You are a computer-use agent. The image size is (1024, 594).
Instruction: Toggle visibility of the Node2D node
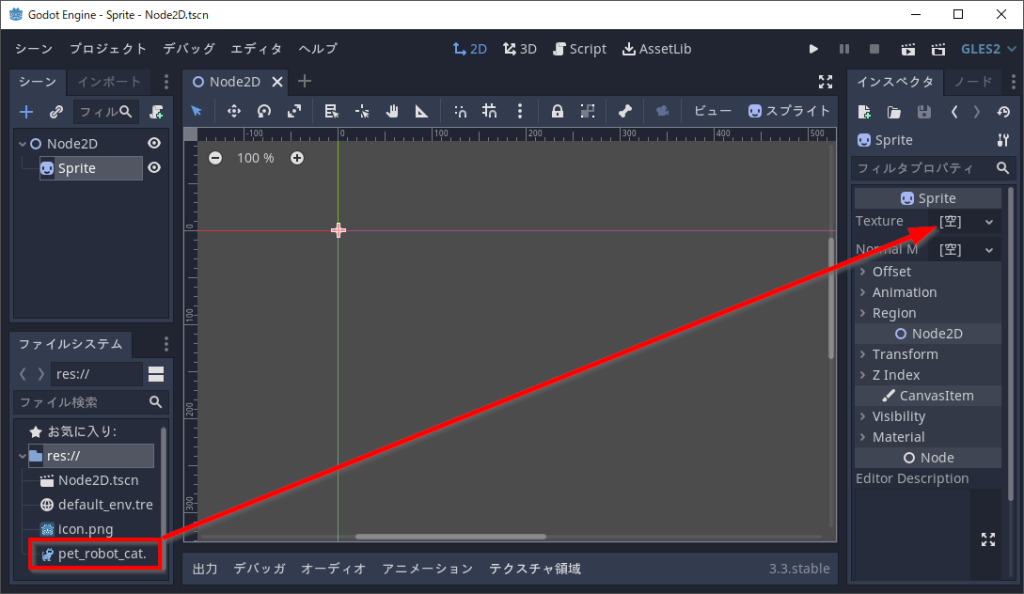point(154,143)
